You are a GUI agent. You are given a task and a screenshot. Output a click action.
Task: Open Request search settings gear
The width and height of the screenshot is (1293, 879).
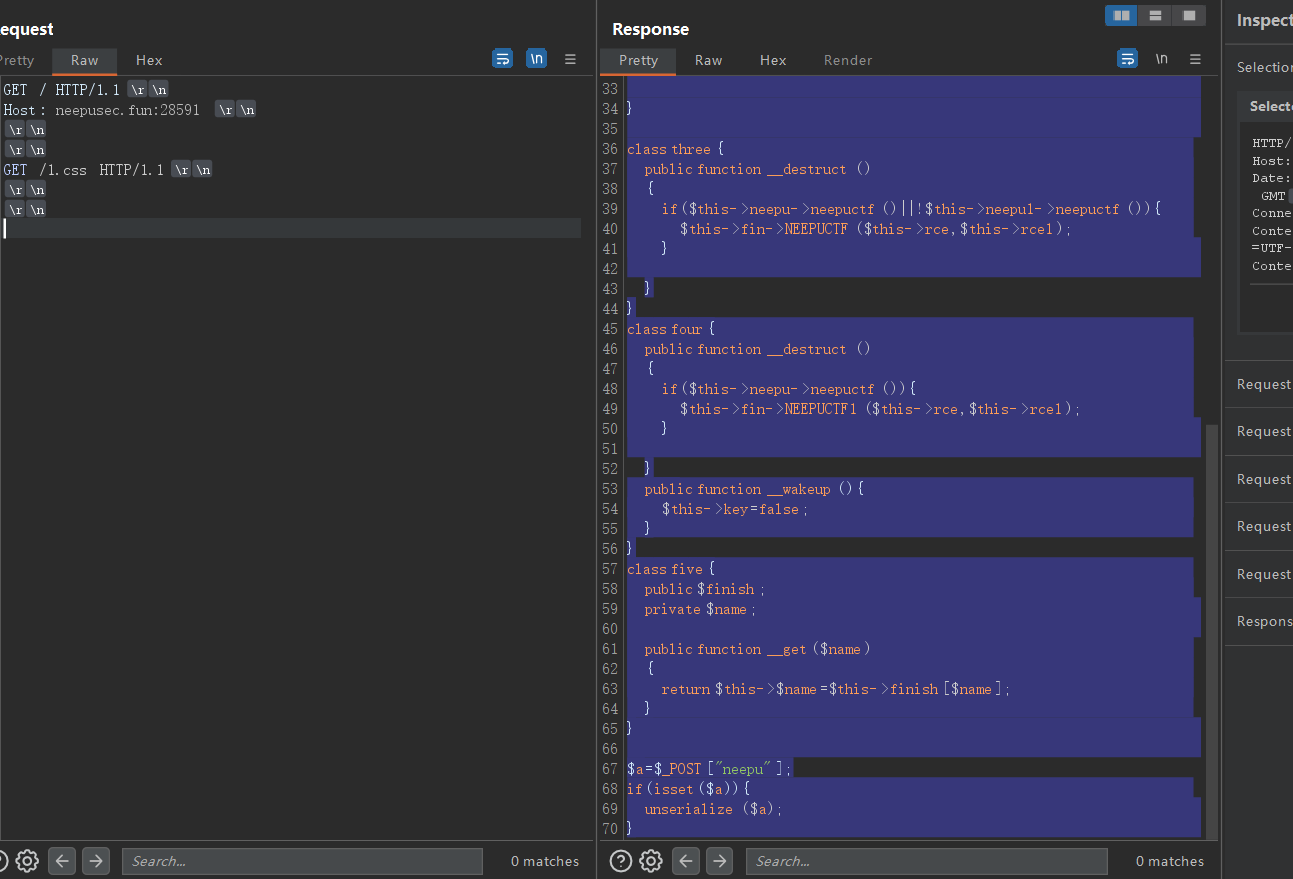pyautogui.click(x=27, y=860)
